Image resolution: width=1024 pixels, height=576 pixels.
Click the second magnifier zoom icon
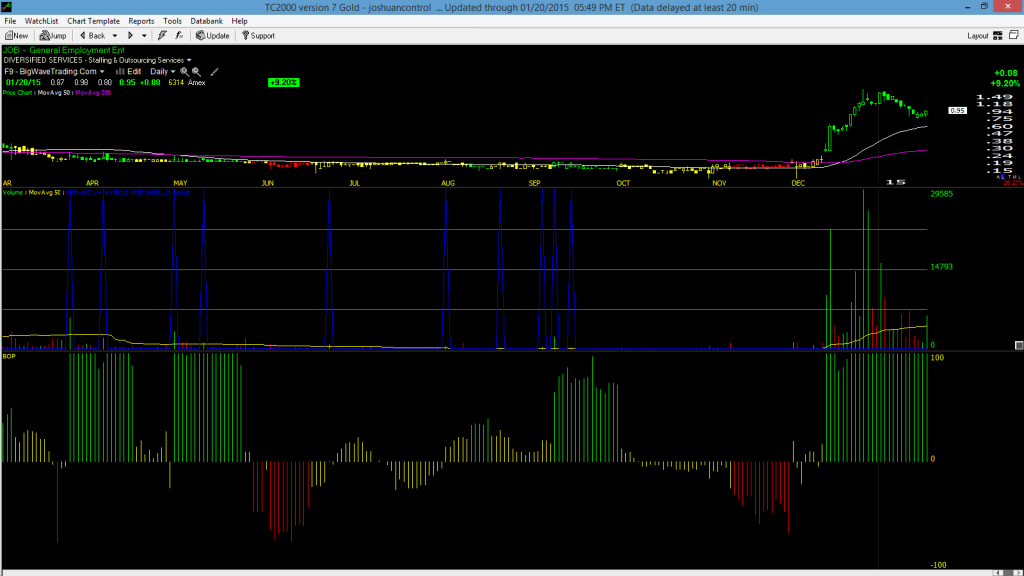(x=196, y=72)
